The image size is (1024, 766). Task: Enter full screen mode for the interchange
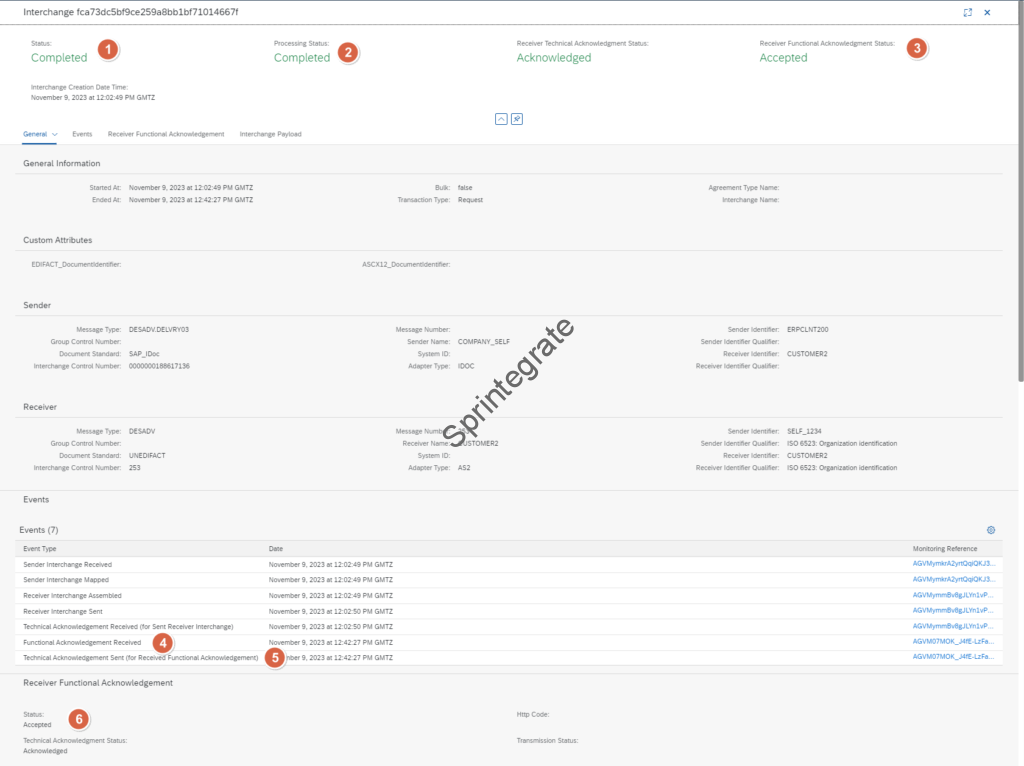click(967, 12)
